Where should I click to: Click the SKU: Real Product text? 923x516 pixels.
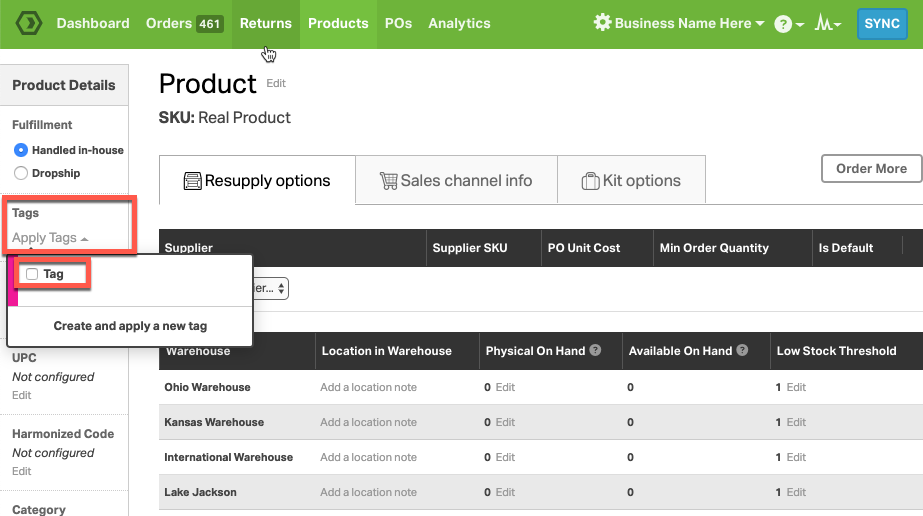pos(224,118)
